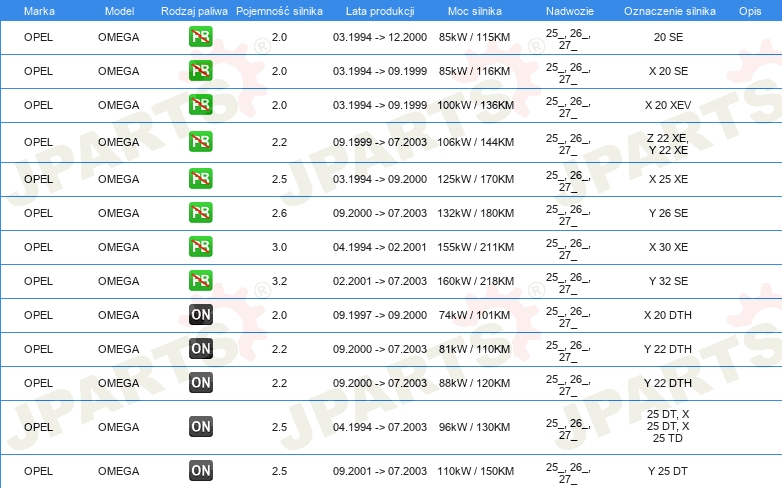Click the power value 106kW / 144KM
The image size is (782, 488).
(475, 142)
